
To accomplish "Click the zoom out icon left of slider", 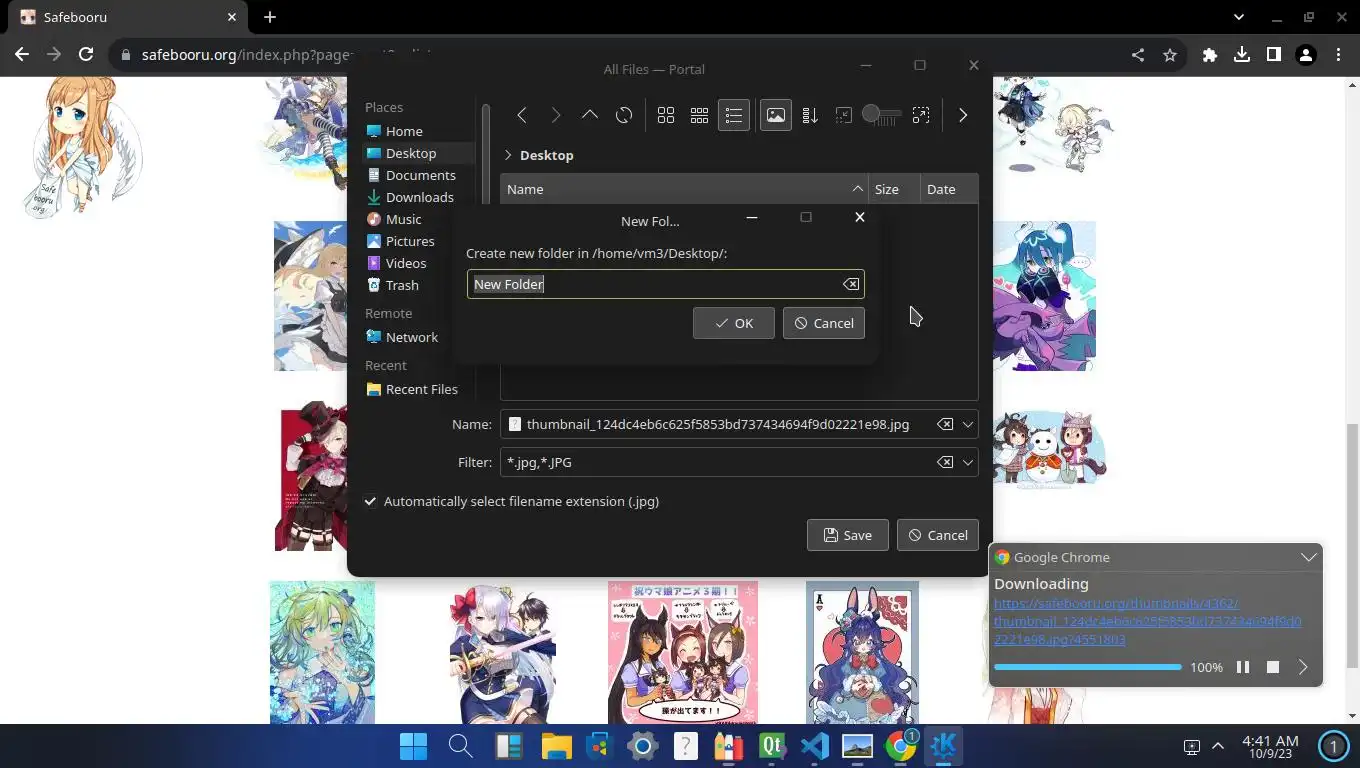I will (844, 116).
